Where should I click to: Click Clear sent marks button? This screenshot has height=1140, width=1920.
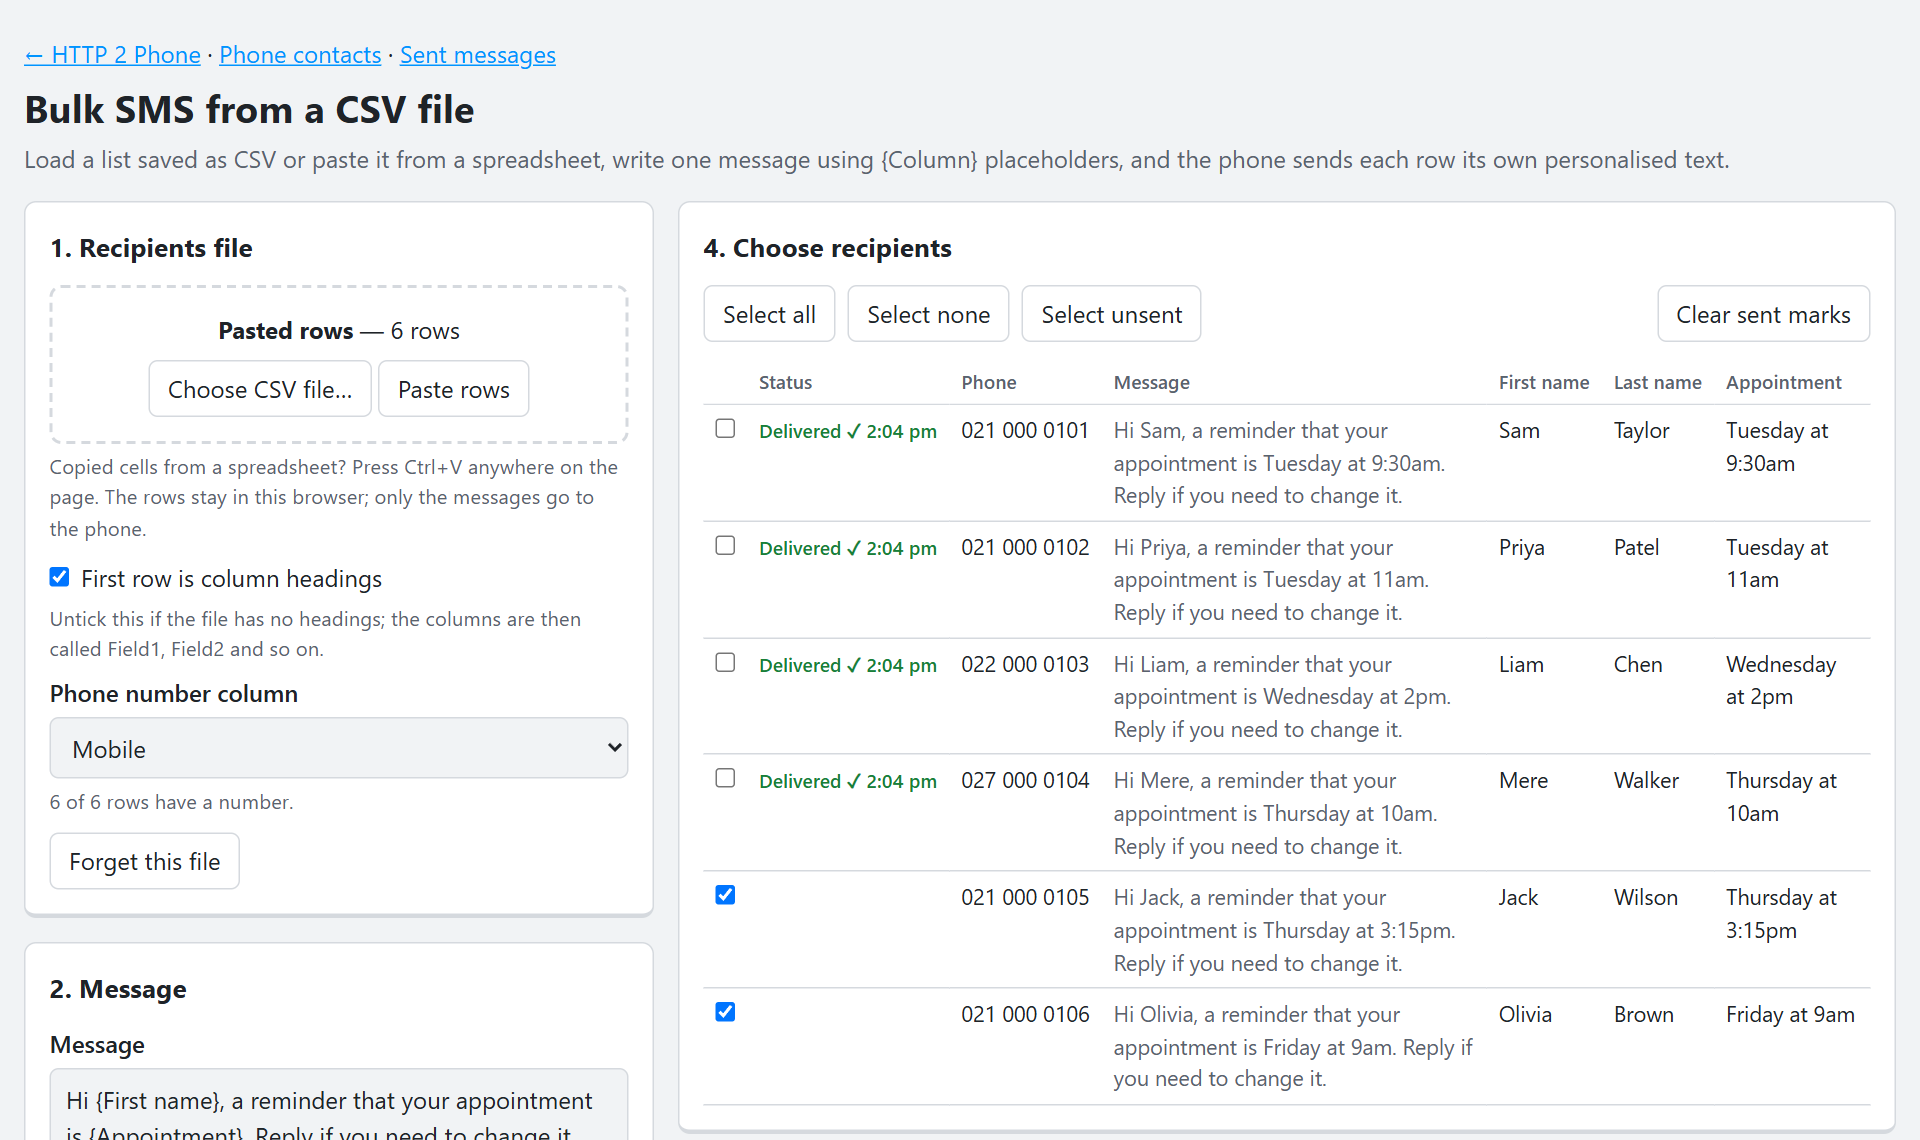1763,314
